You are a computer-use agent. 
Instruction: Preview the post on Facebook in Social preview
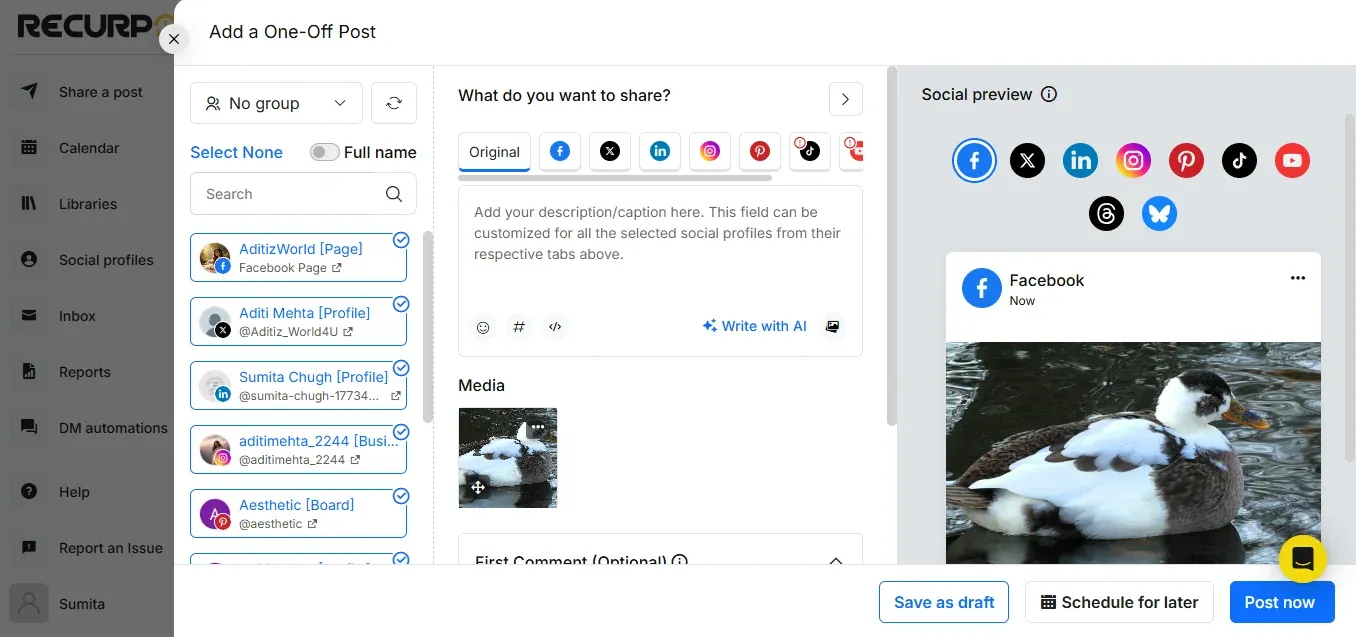tap(974, 160)
